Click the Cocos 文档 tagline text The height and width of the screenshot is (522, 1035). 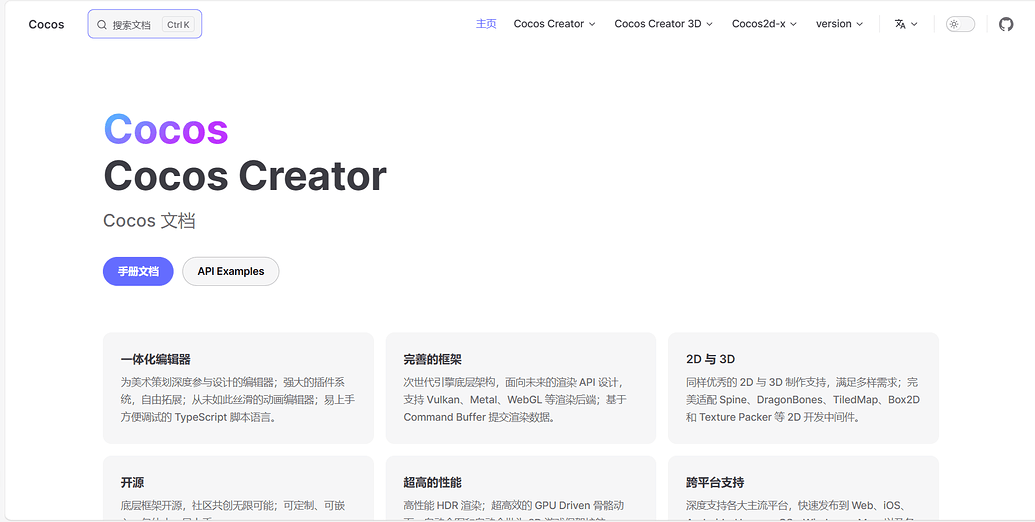pyautogui.click(x=149, y=220)
